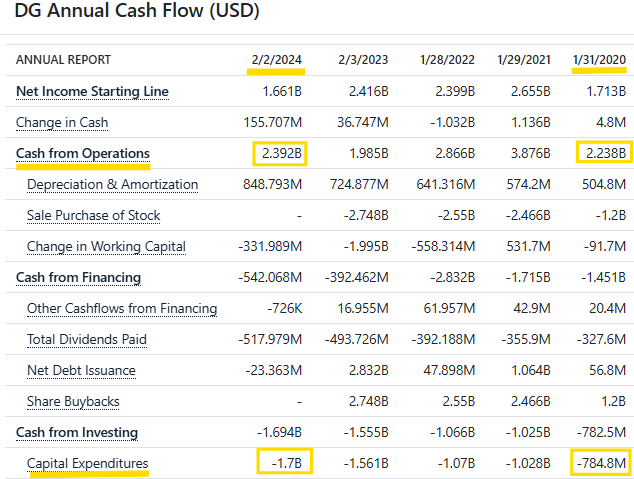Select change in cash value 155.707M
634x479 pixels.
tap(273, 122)
